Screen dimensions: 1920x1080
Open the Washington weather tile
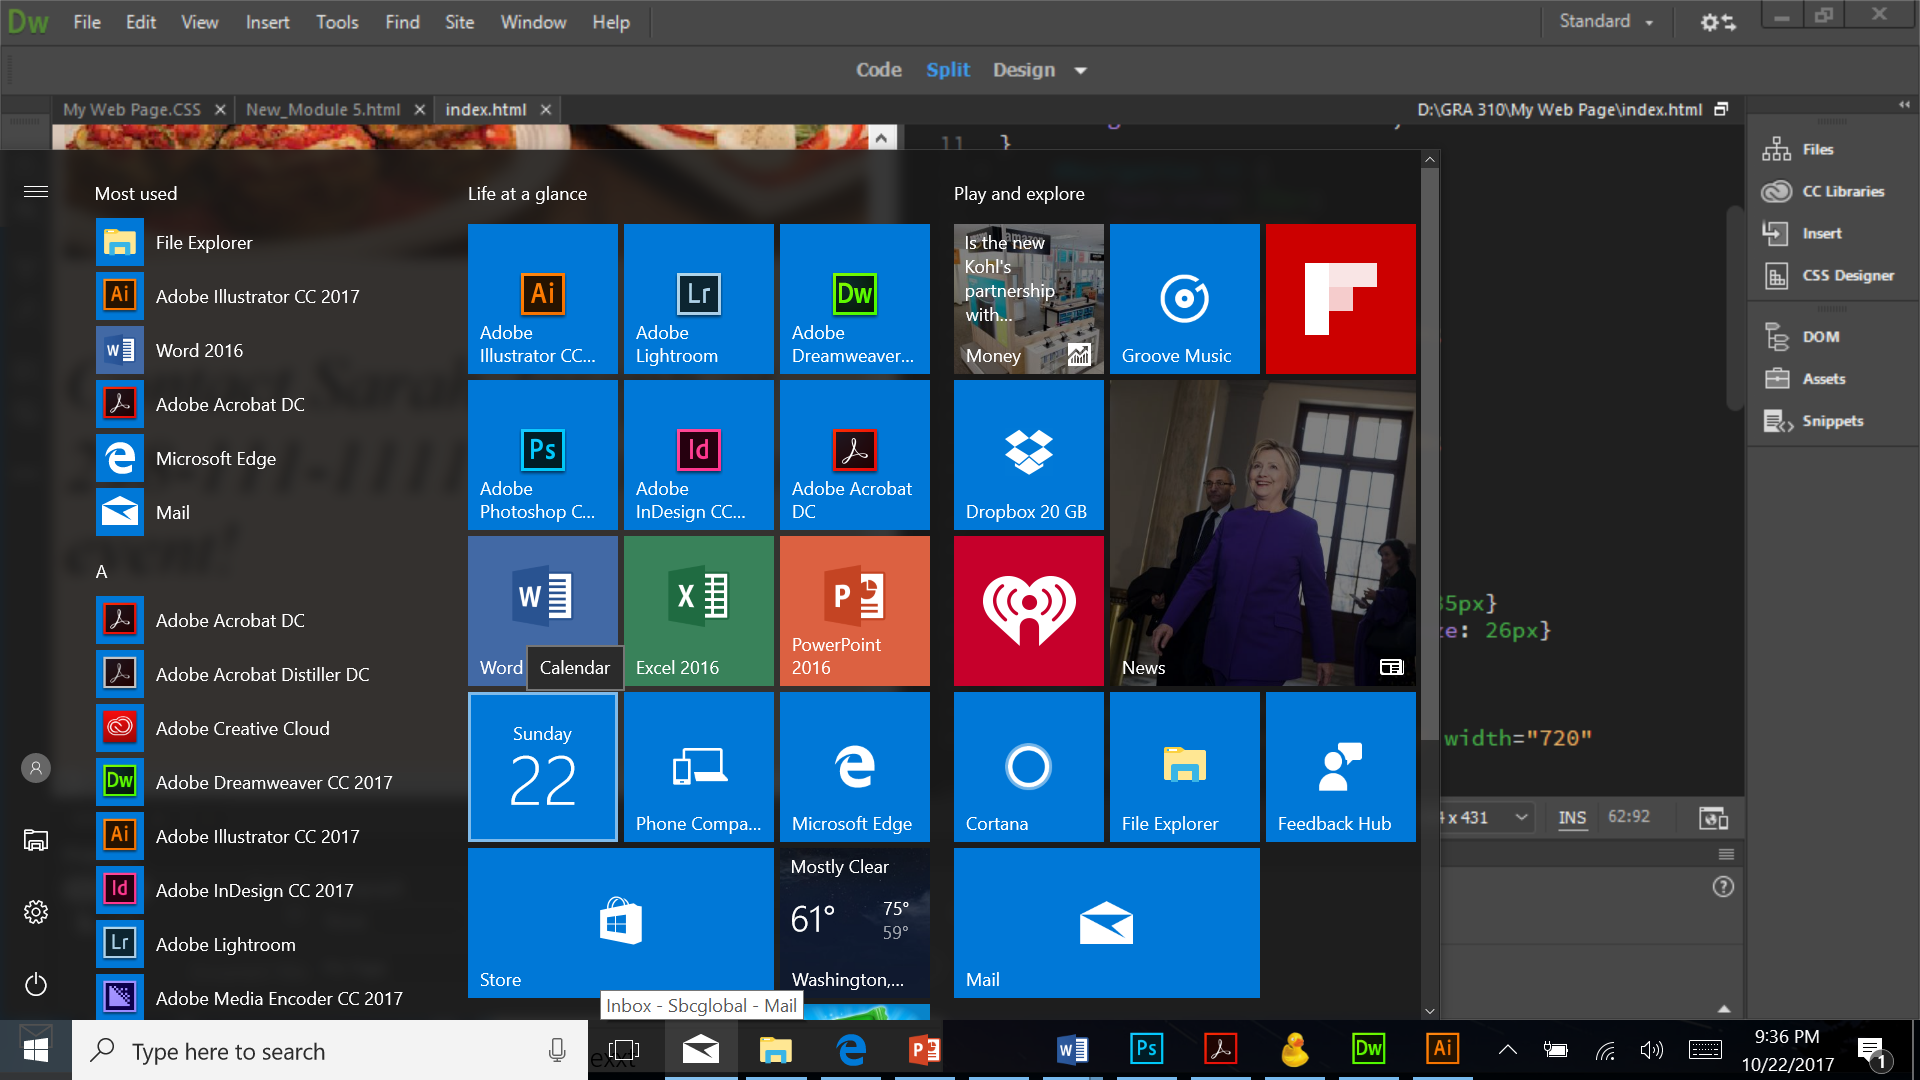coord(855,923)
